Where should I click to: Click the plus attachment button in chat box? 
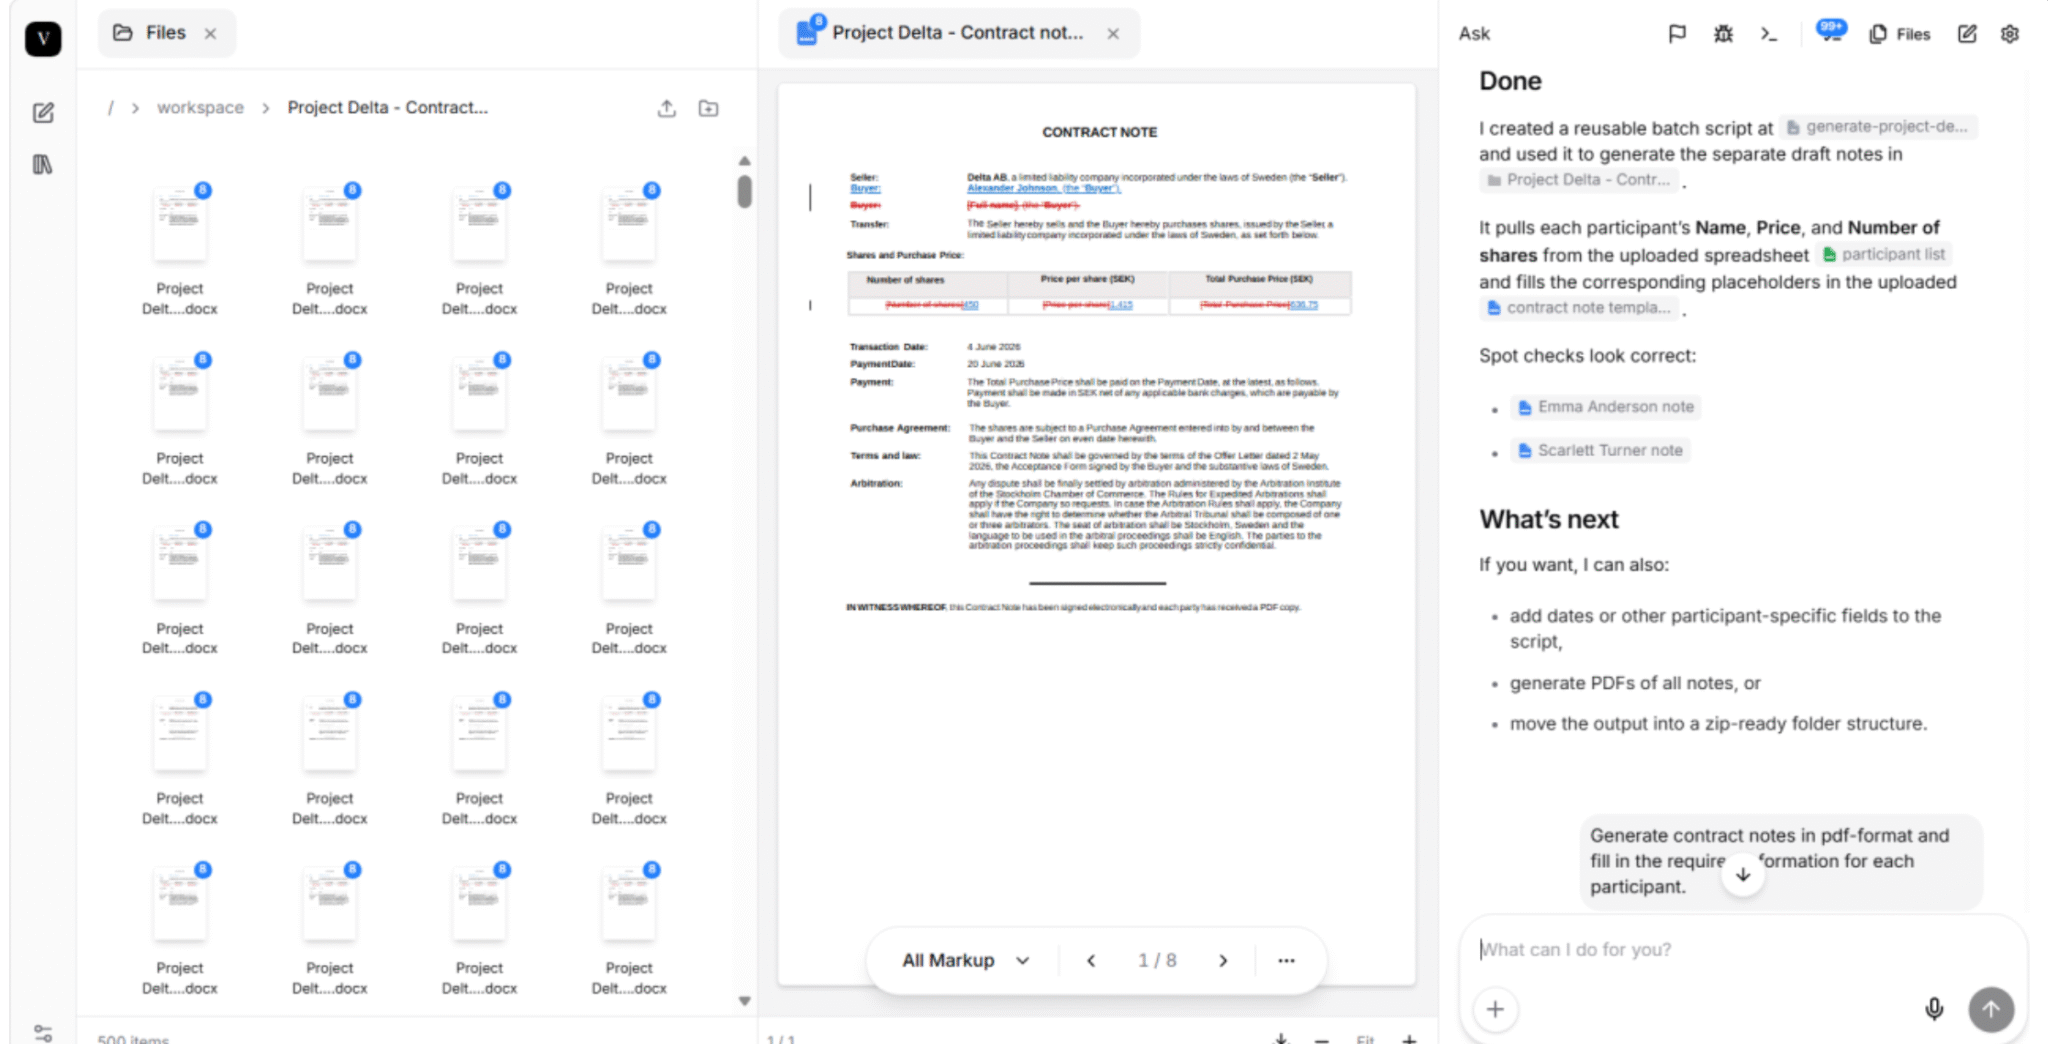tap(1495, 1009)
